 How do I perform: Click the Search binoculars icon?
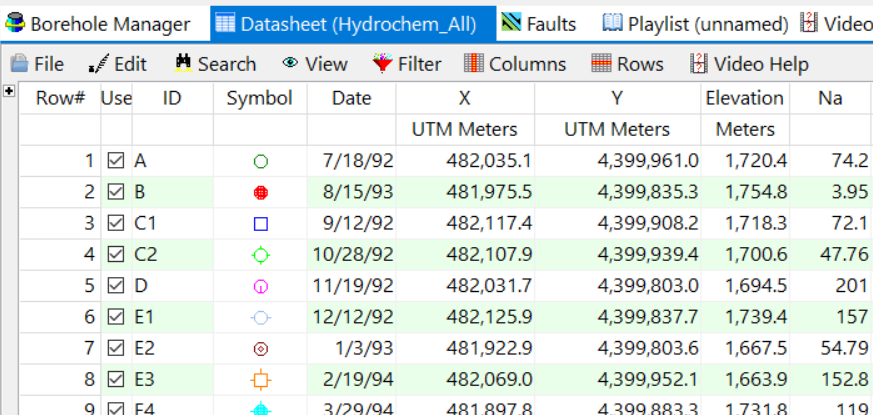[183, 64]
